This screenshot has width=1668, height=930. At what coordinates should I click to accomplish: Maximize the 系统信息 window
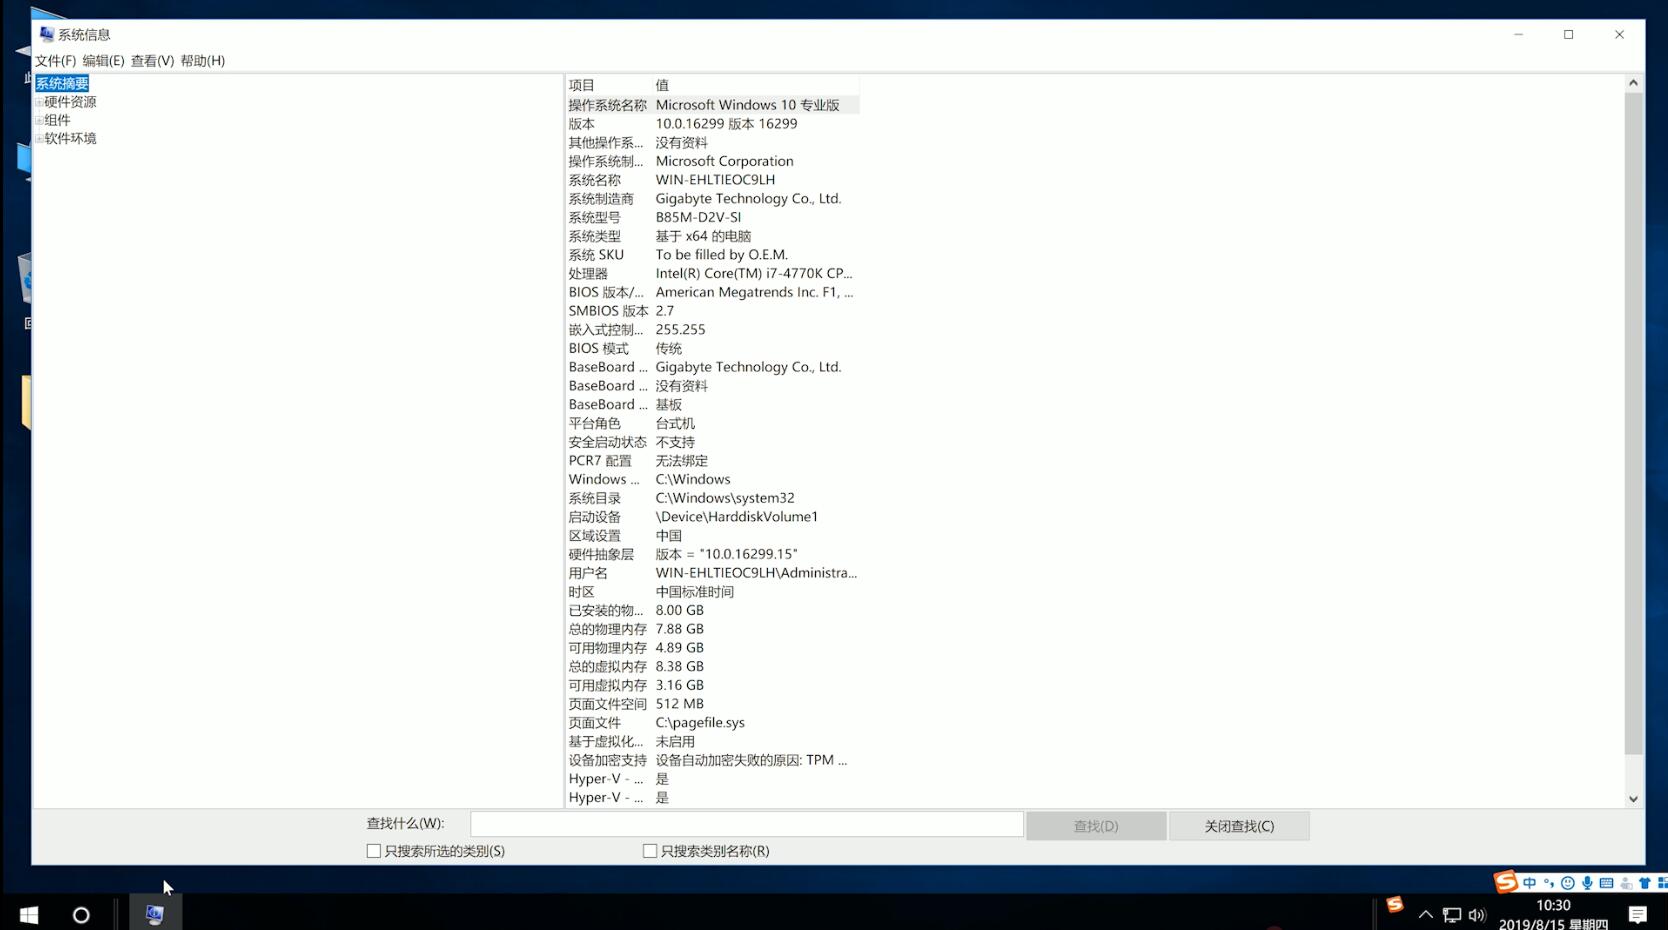click(1569, 34)
